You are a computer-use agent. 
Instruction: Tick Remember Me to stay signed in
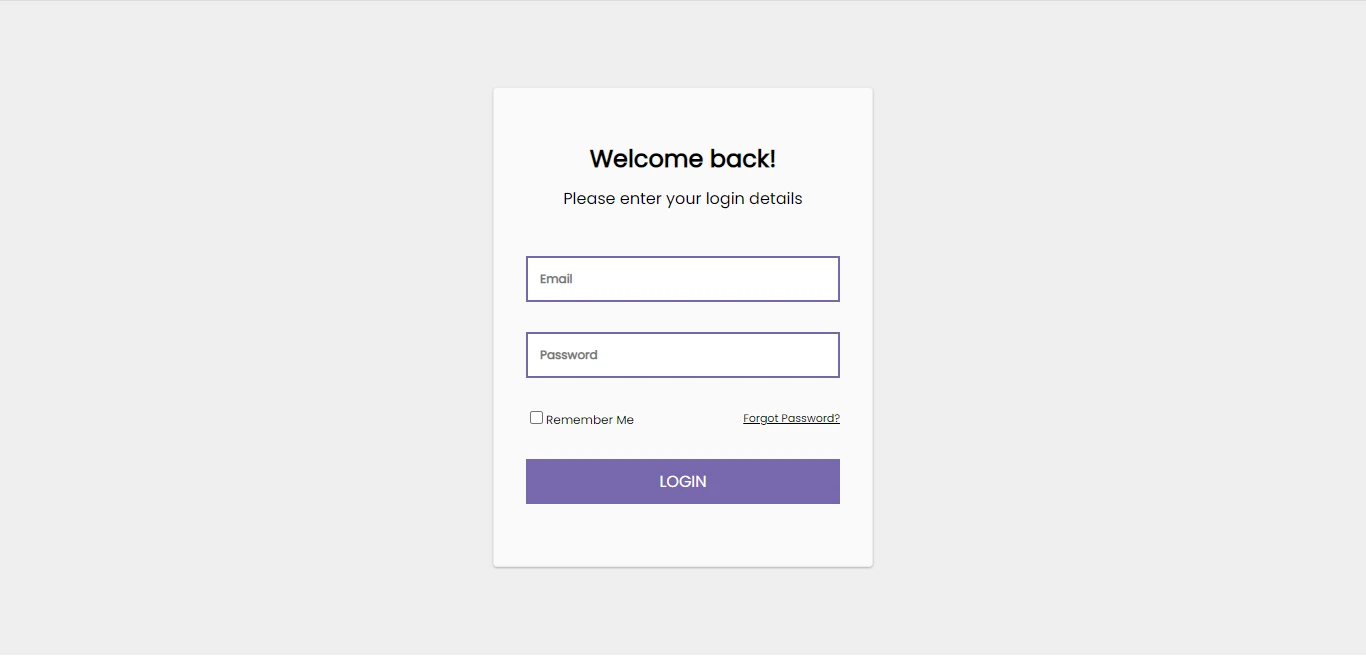coord(536,417)
